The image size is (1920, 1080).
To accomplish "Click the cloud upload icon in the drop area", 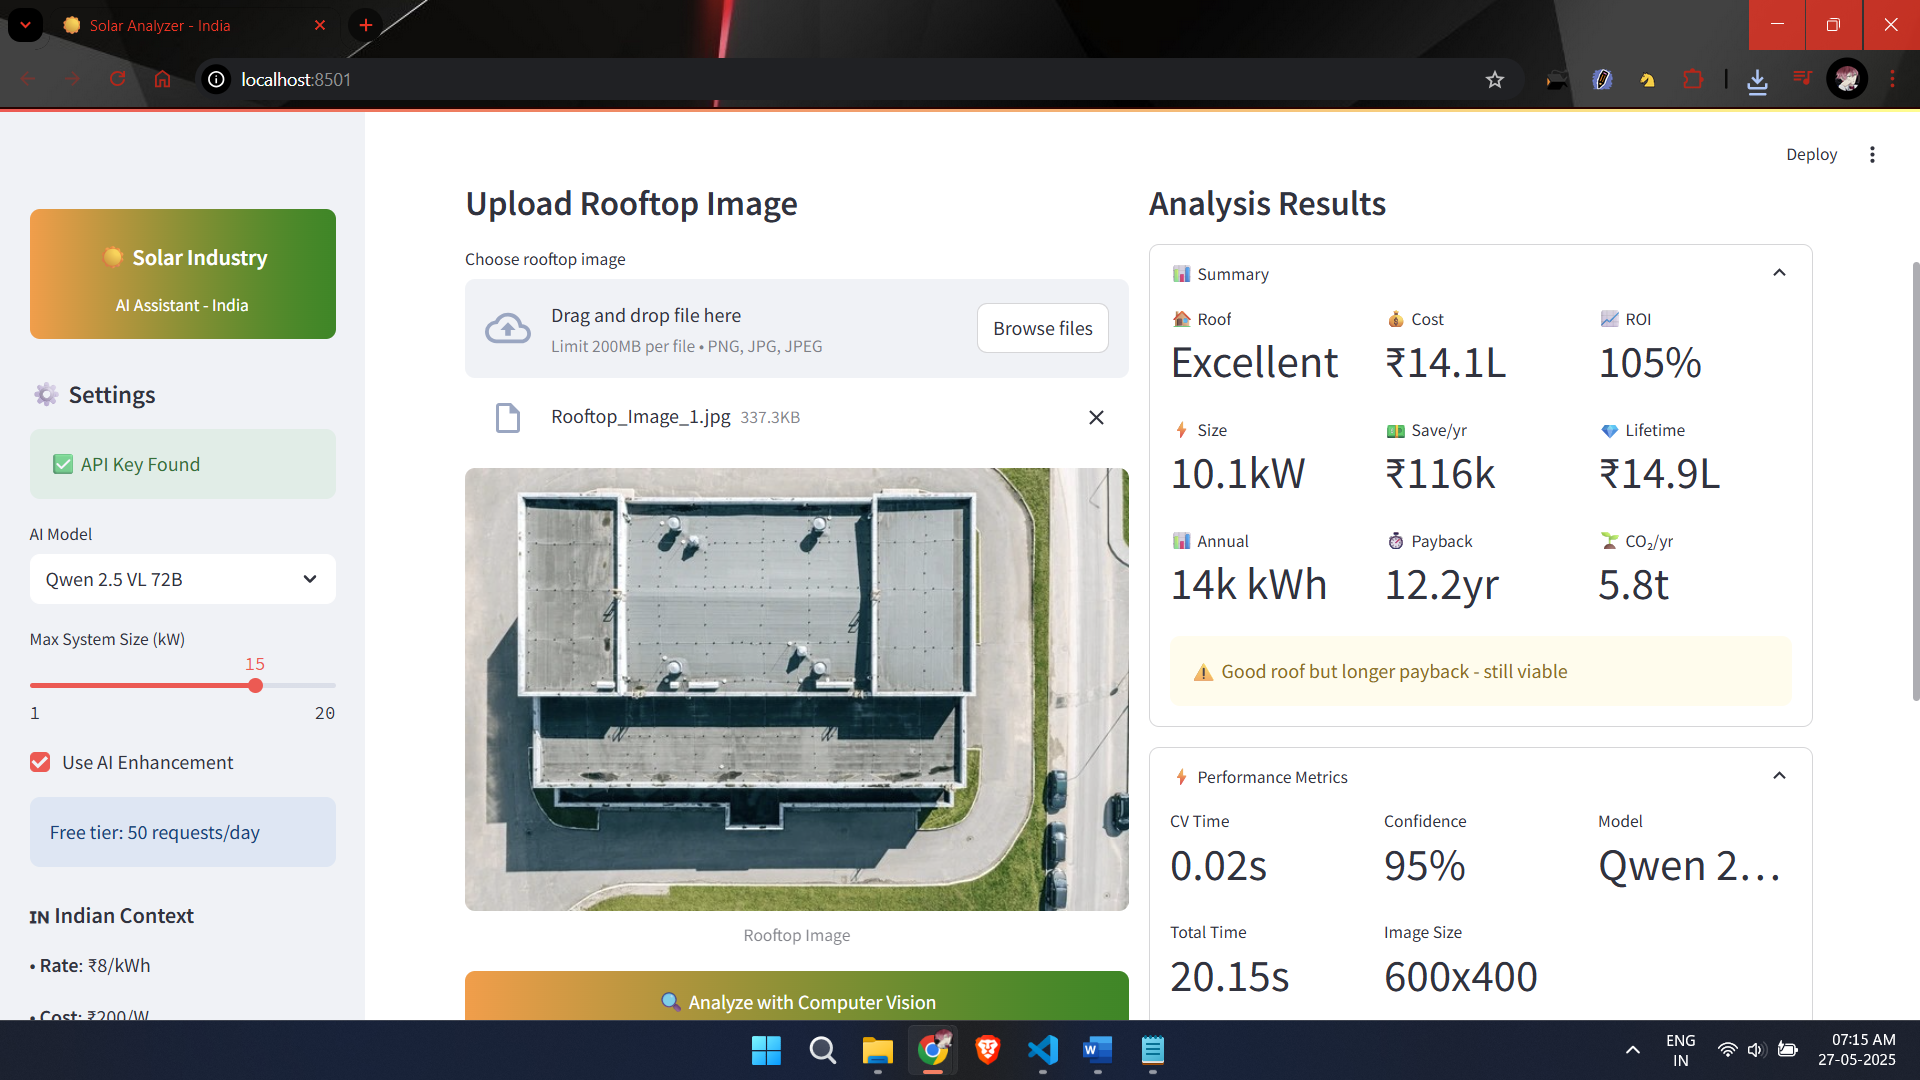I will pyautogui.click(x=507, y=328).
